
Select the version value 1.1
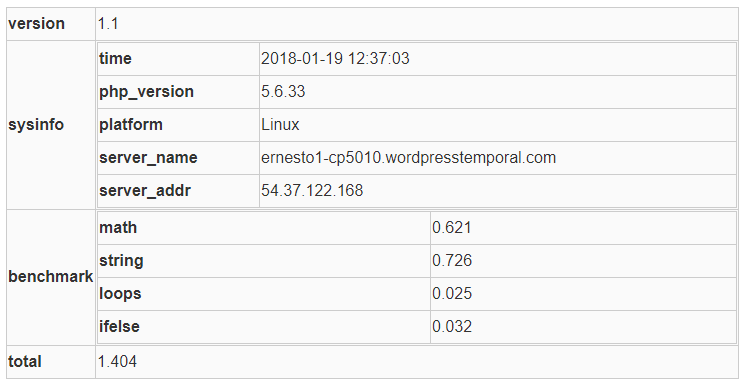pos(108,24)
